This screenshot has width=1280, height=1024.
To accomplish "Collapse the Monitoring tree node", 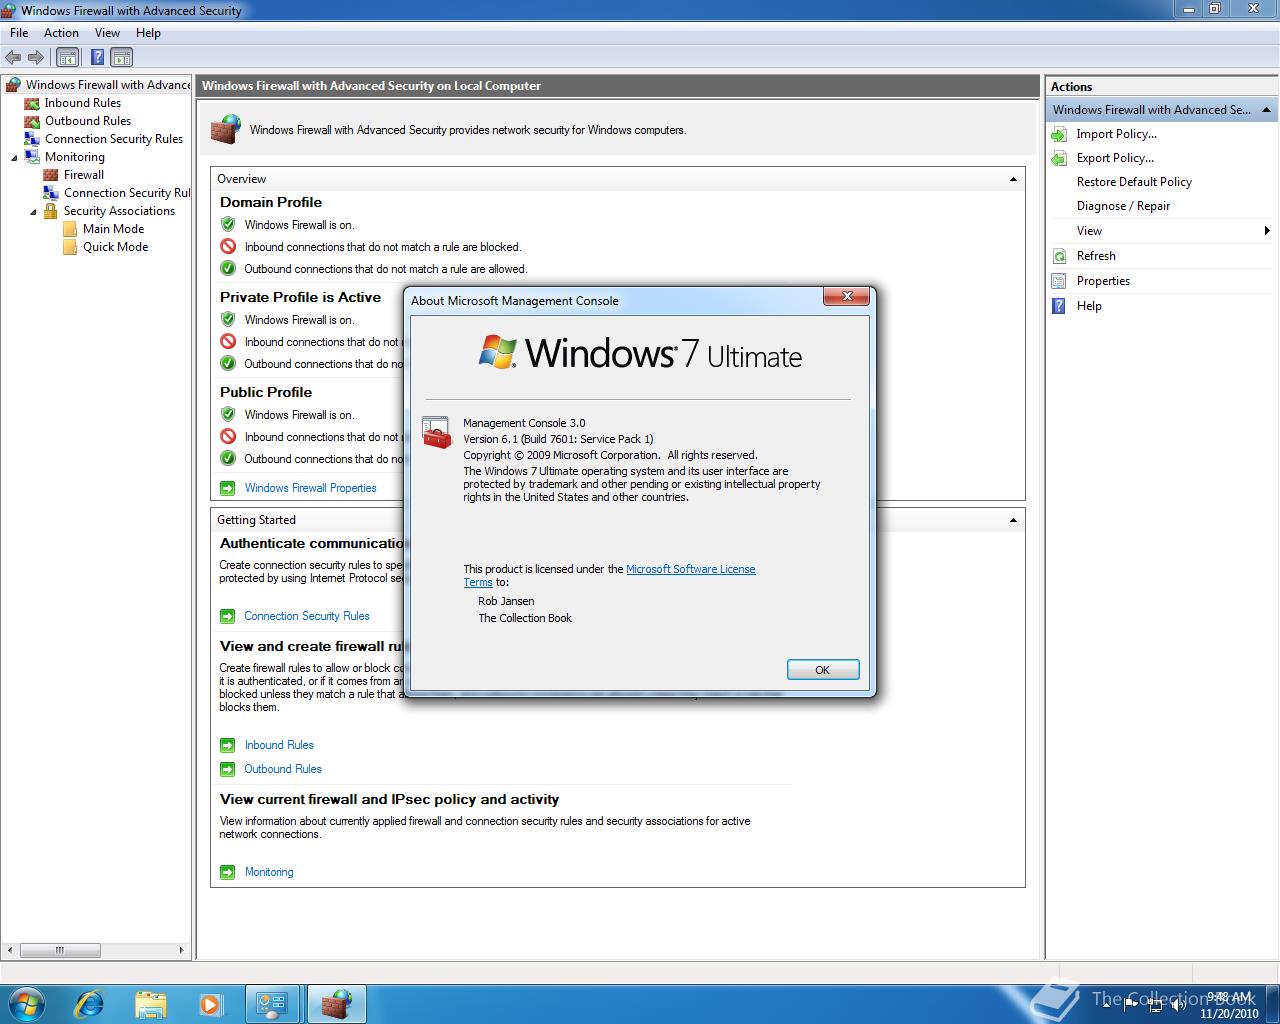I will (x=14, y=157).
